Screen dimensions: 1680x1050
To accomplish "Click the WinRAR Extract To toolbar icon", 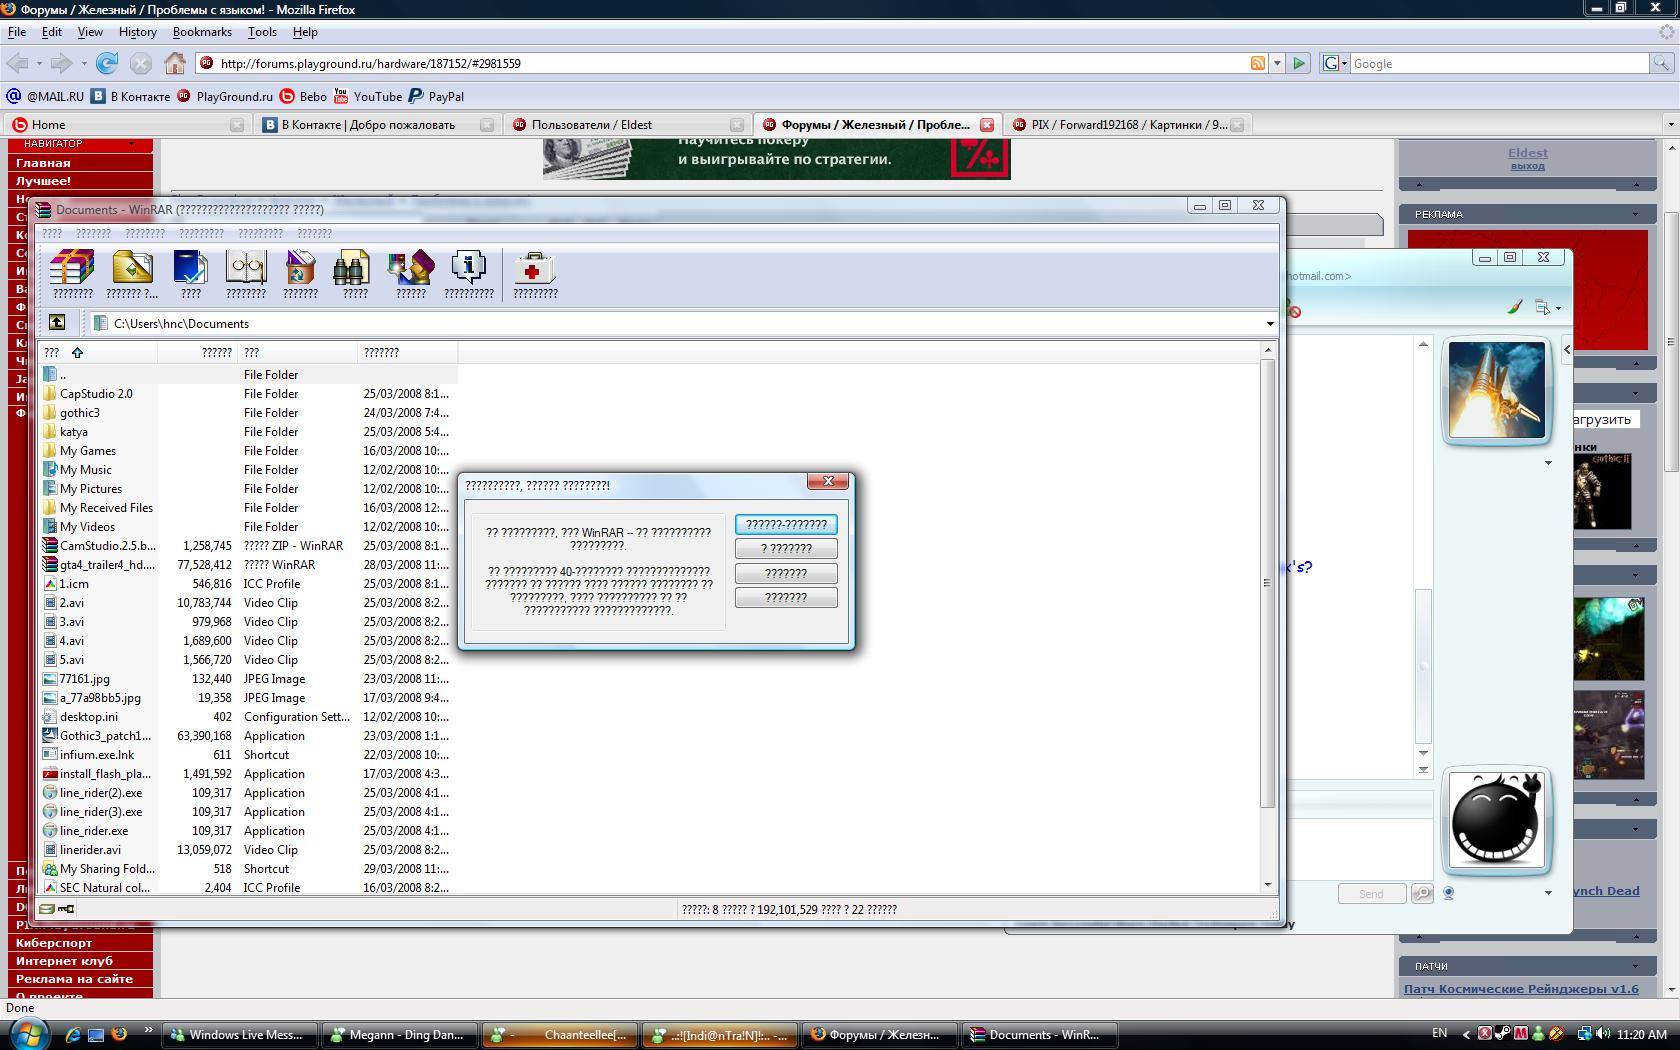I will [x=132, y=273].
